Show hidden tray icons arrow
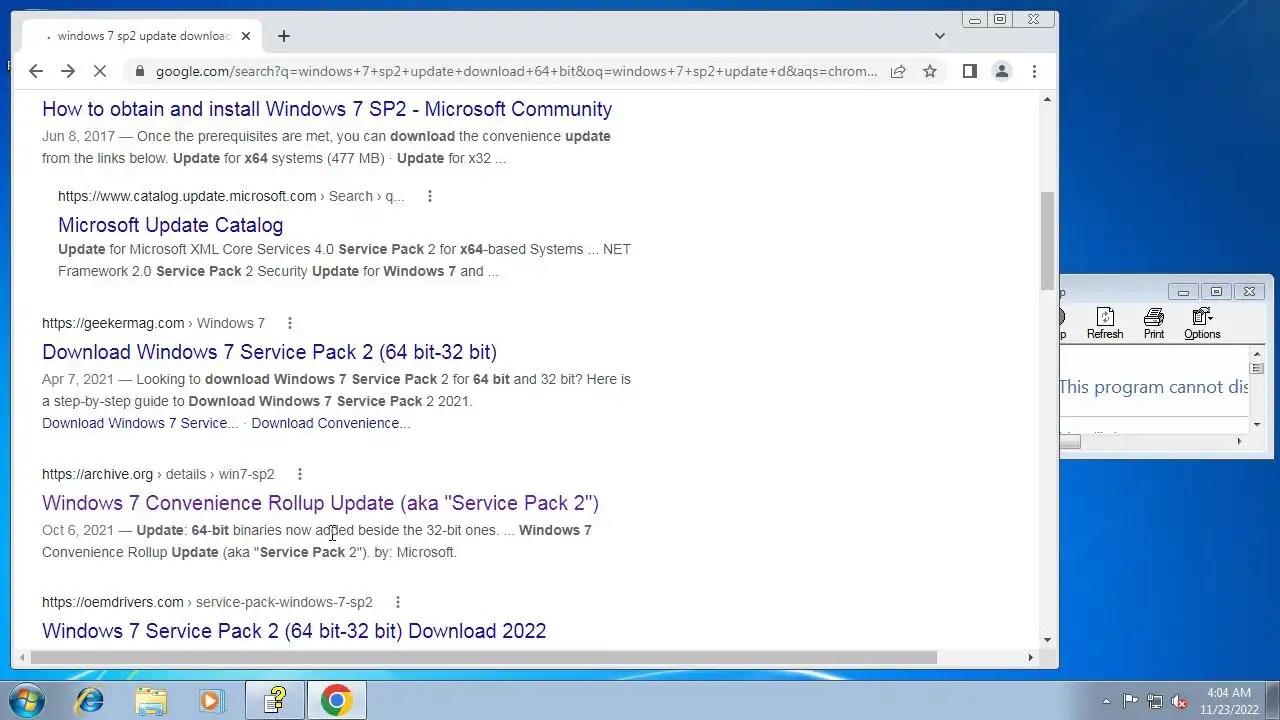The image size is (1280, 720). [1106, 701]
